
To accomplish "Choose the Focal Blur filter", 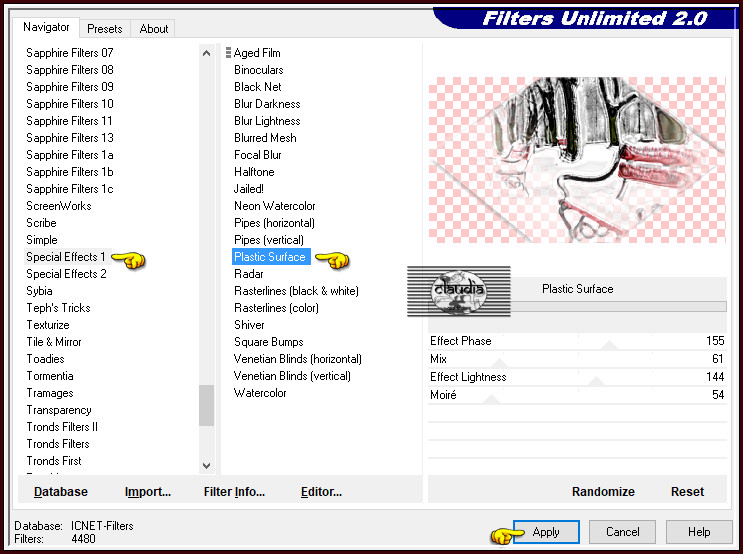I will pos(258,155).
